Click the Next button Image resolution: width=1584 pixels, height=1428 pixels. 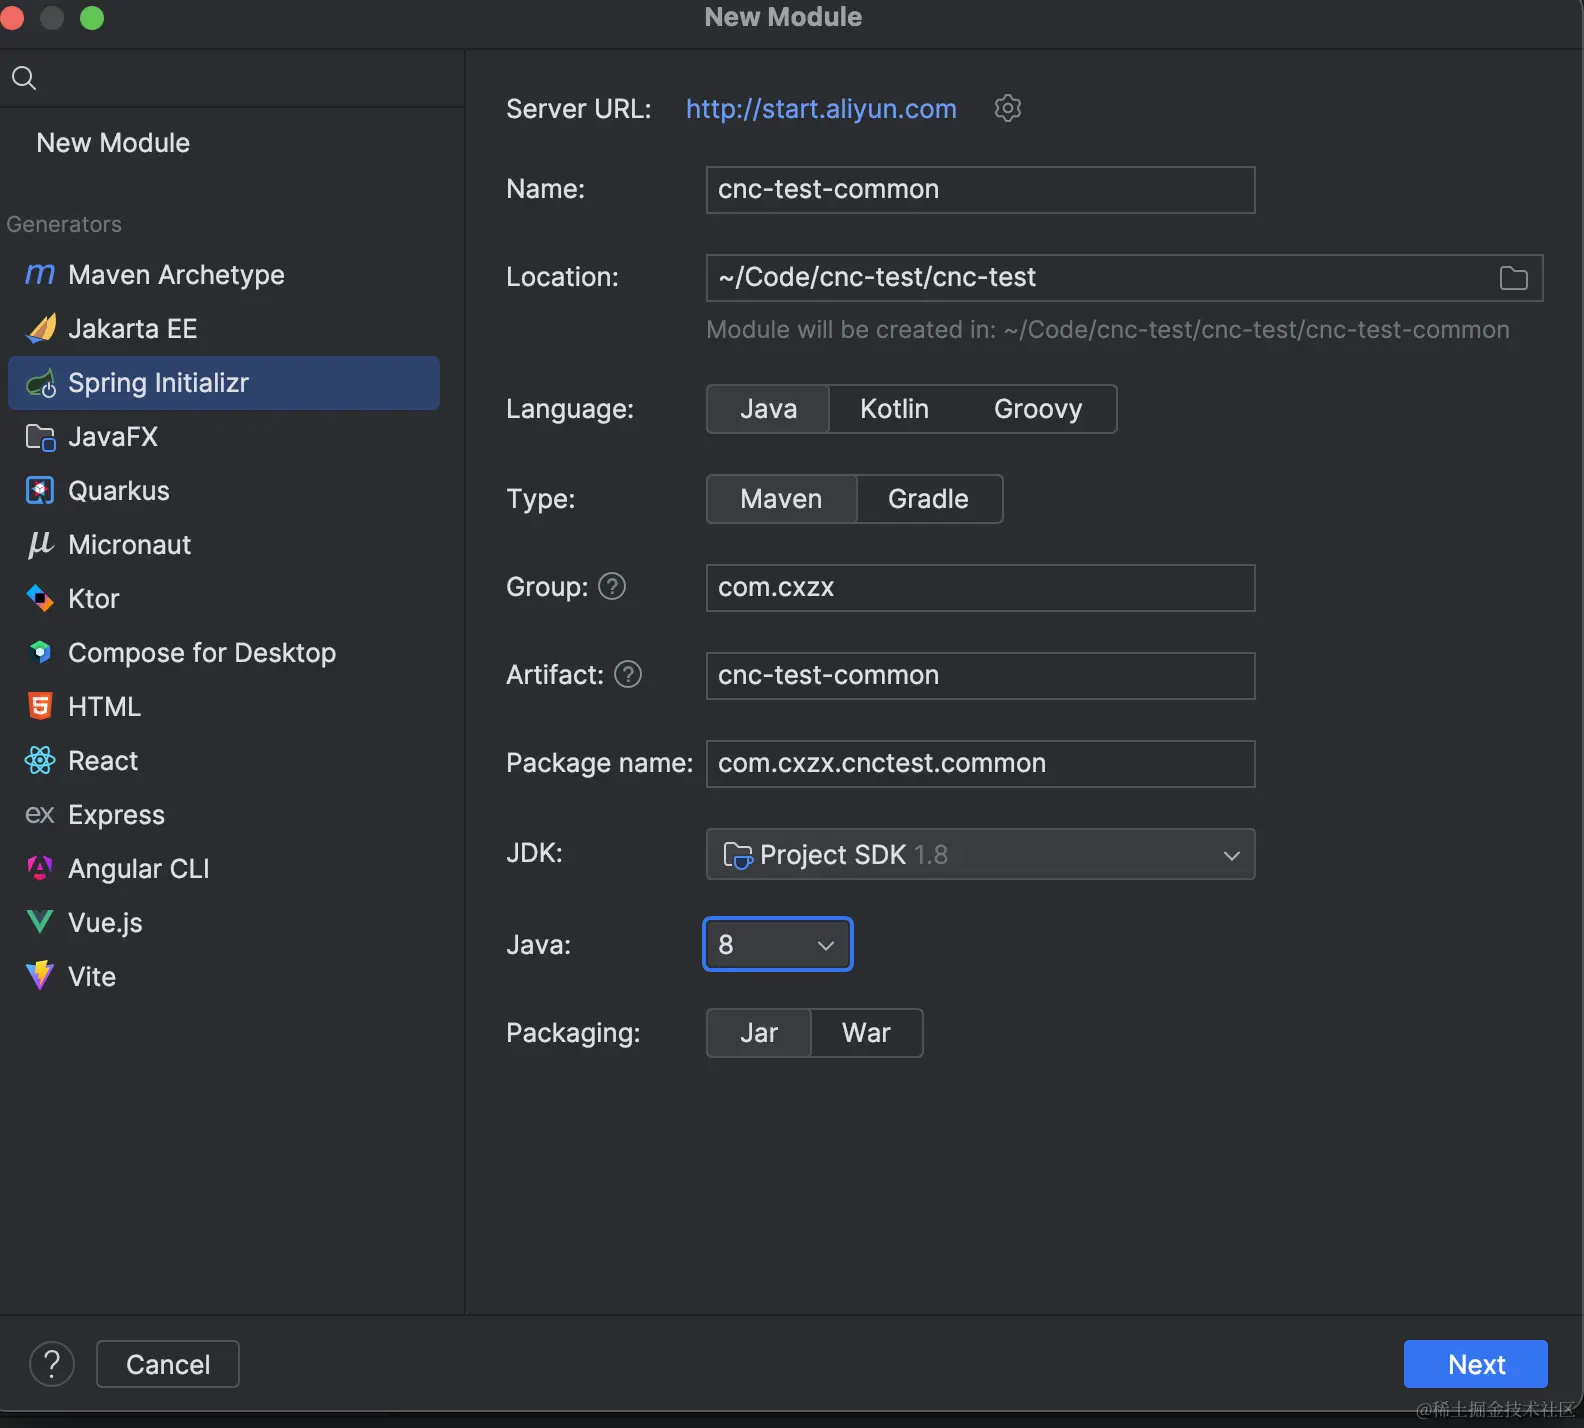click(1476, 1364)
